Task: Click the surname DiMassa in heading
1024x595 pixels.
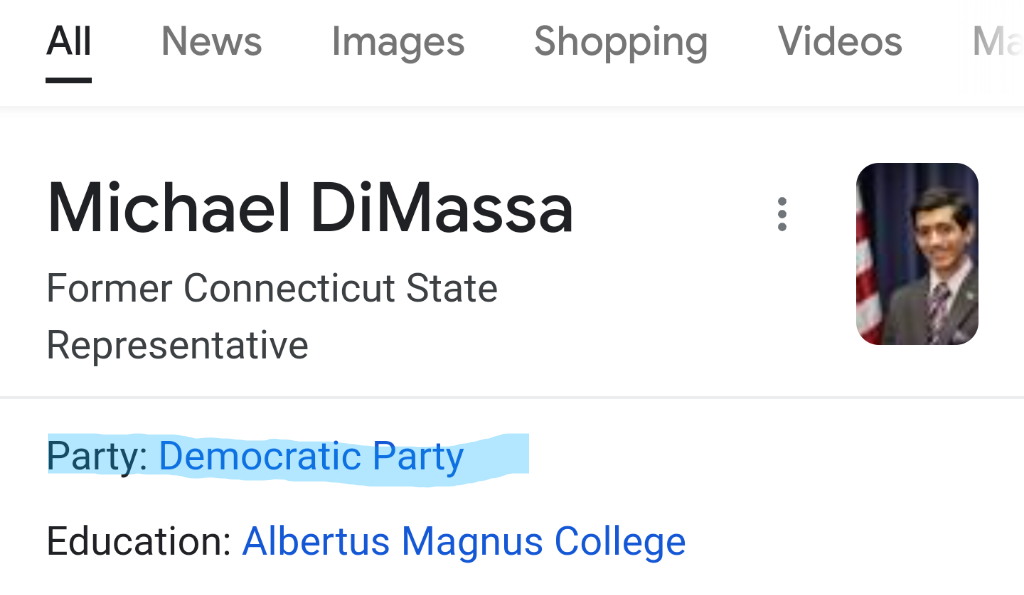Action: tap(441, 209)
